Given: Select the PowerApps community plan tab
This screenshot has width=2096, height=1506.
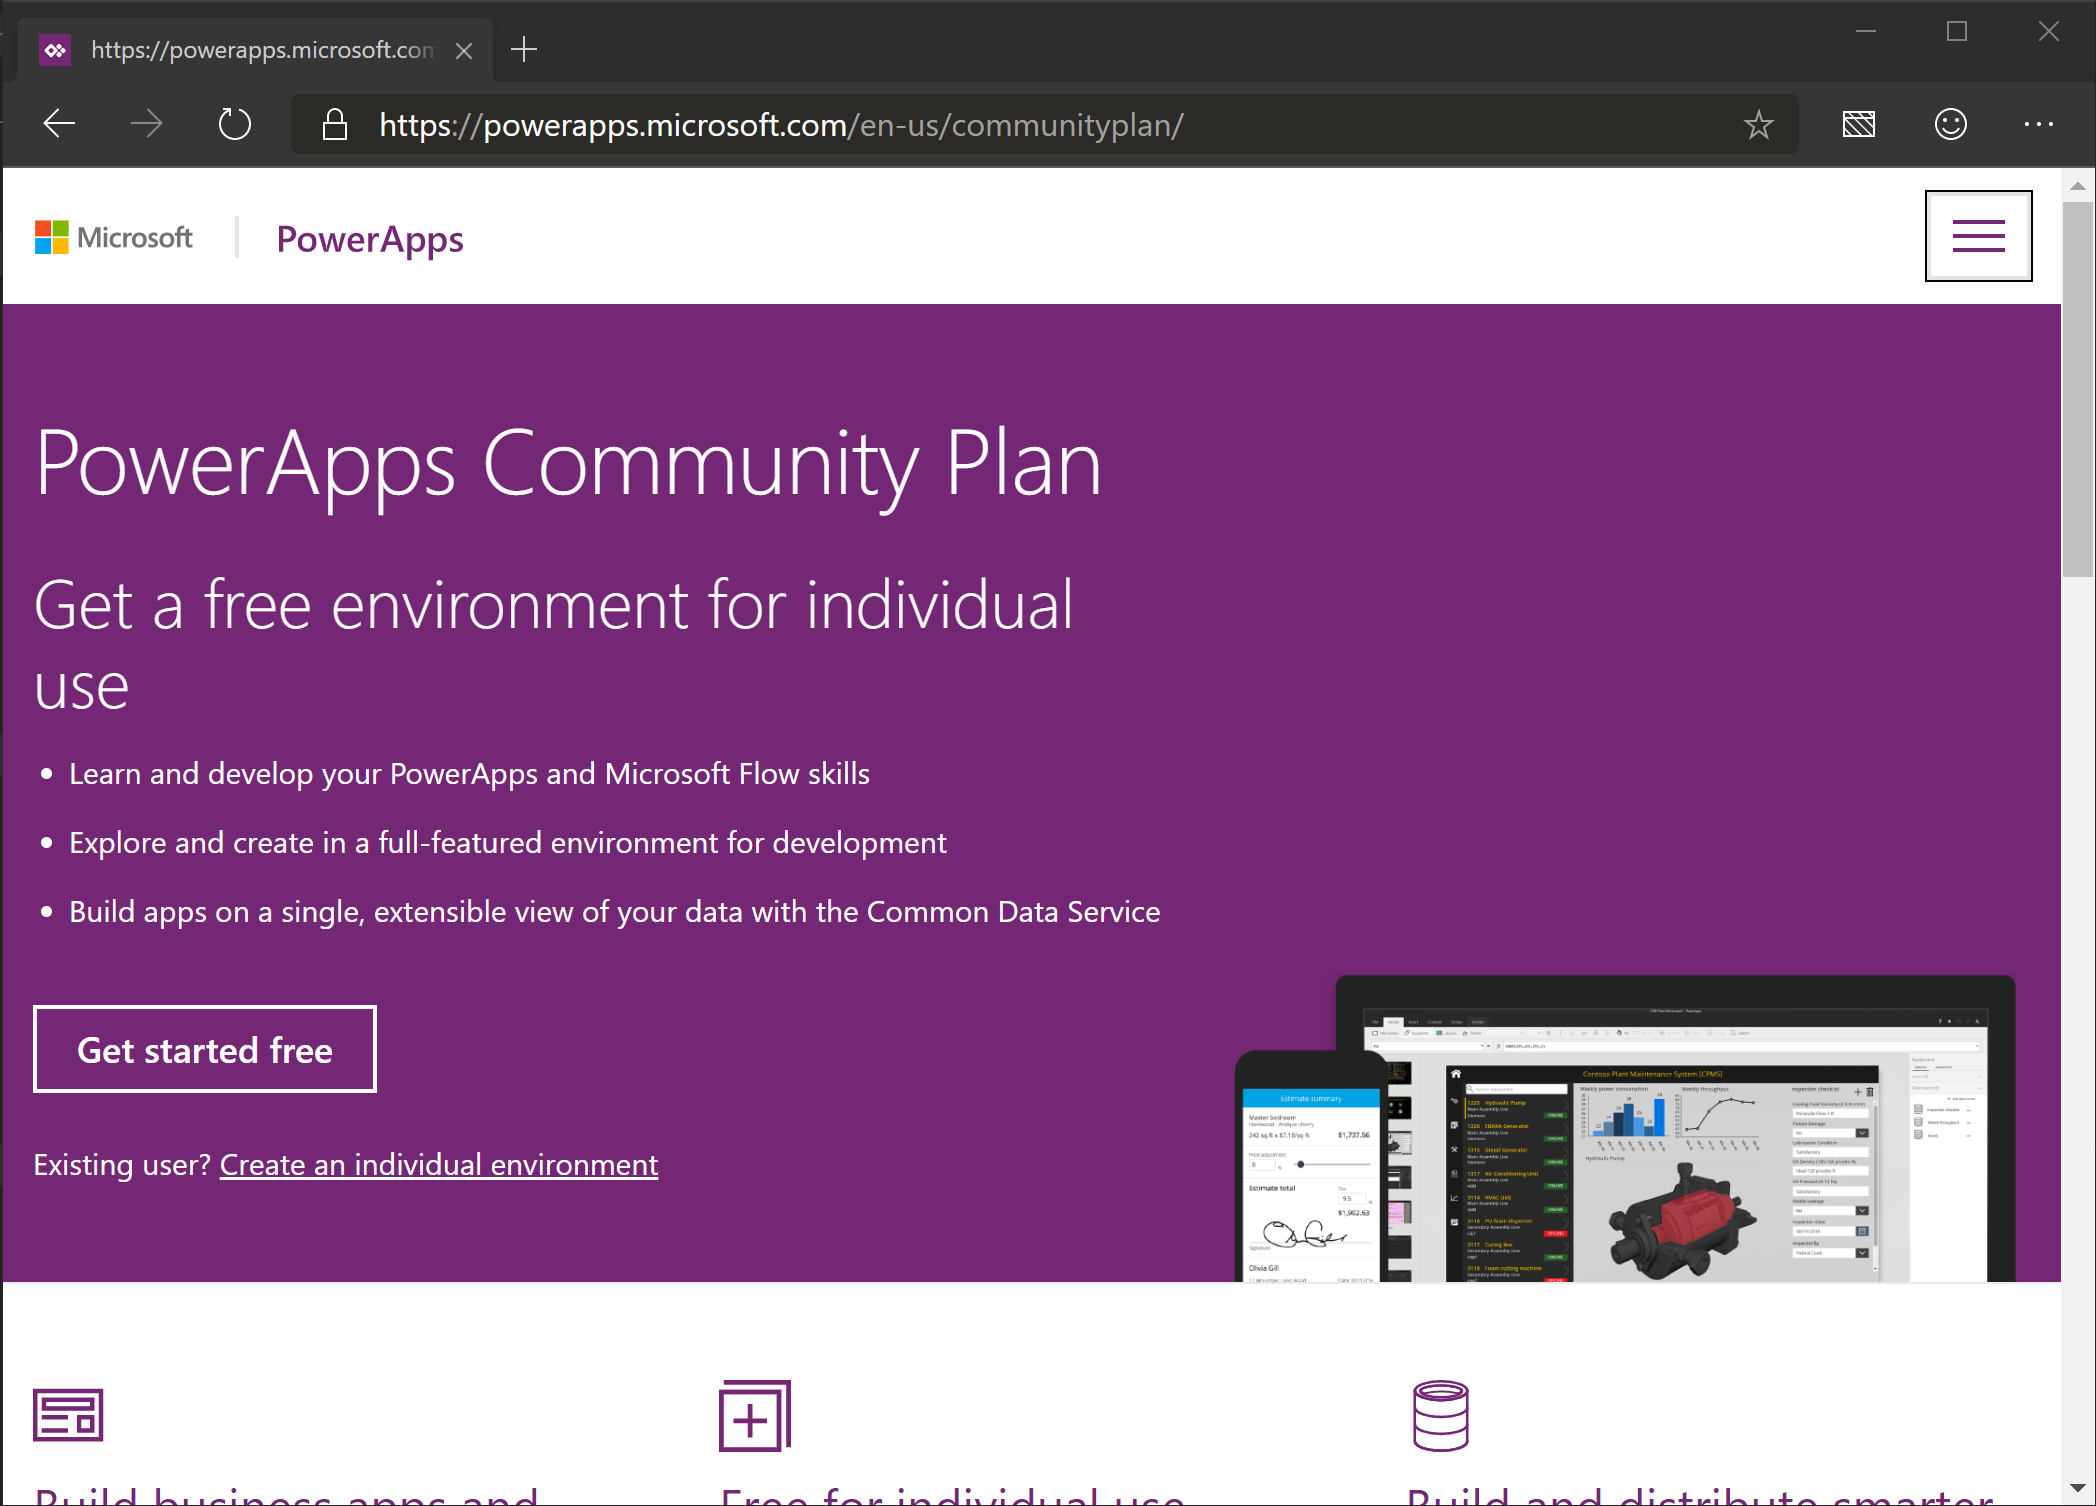Looking at the screenshot, I should 250,49.
